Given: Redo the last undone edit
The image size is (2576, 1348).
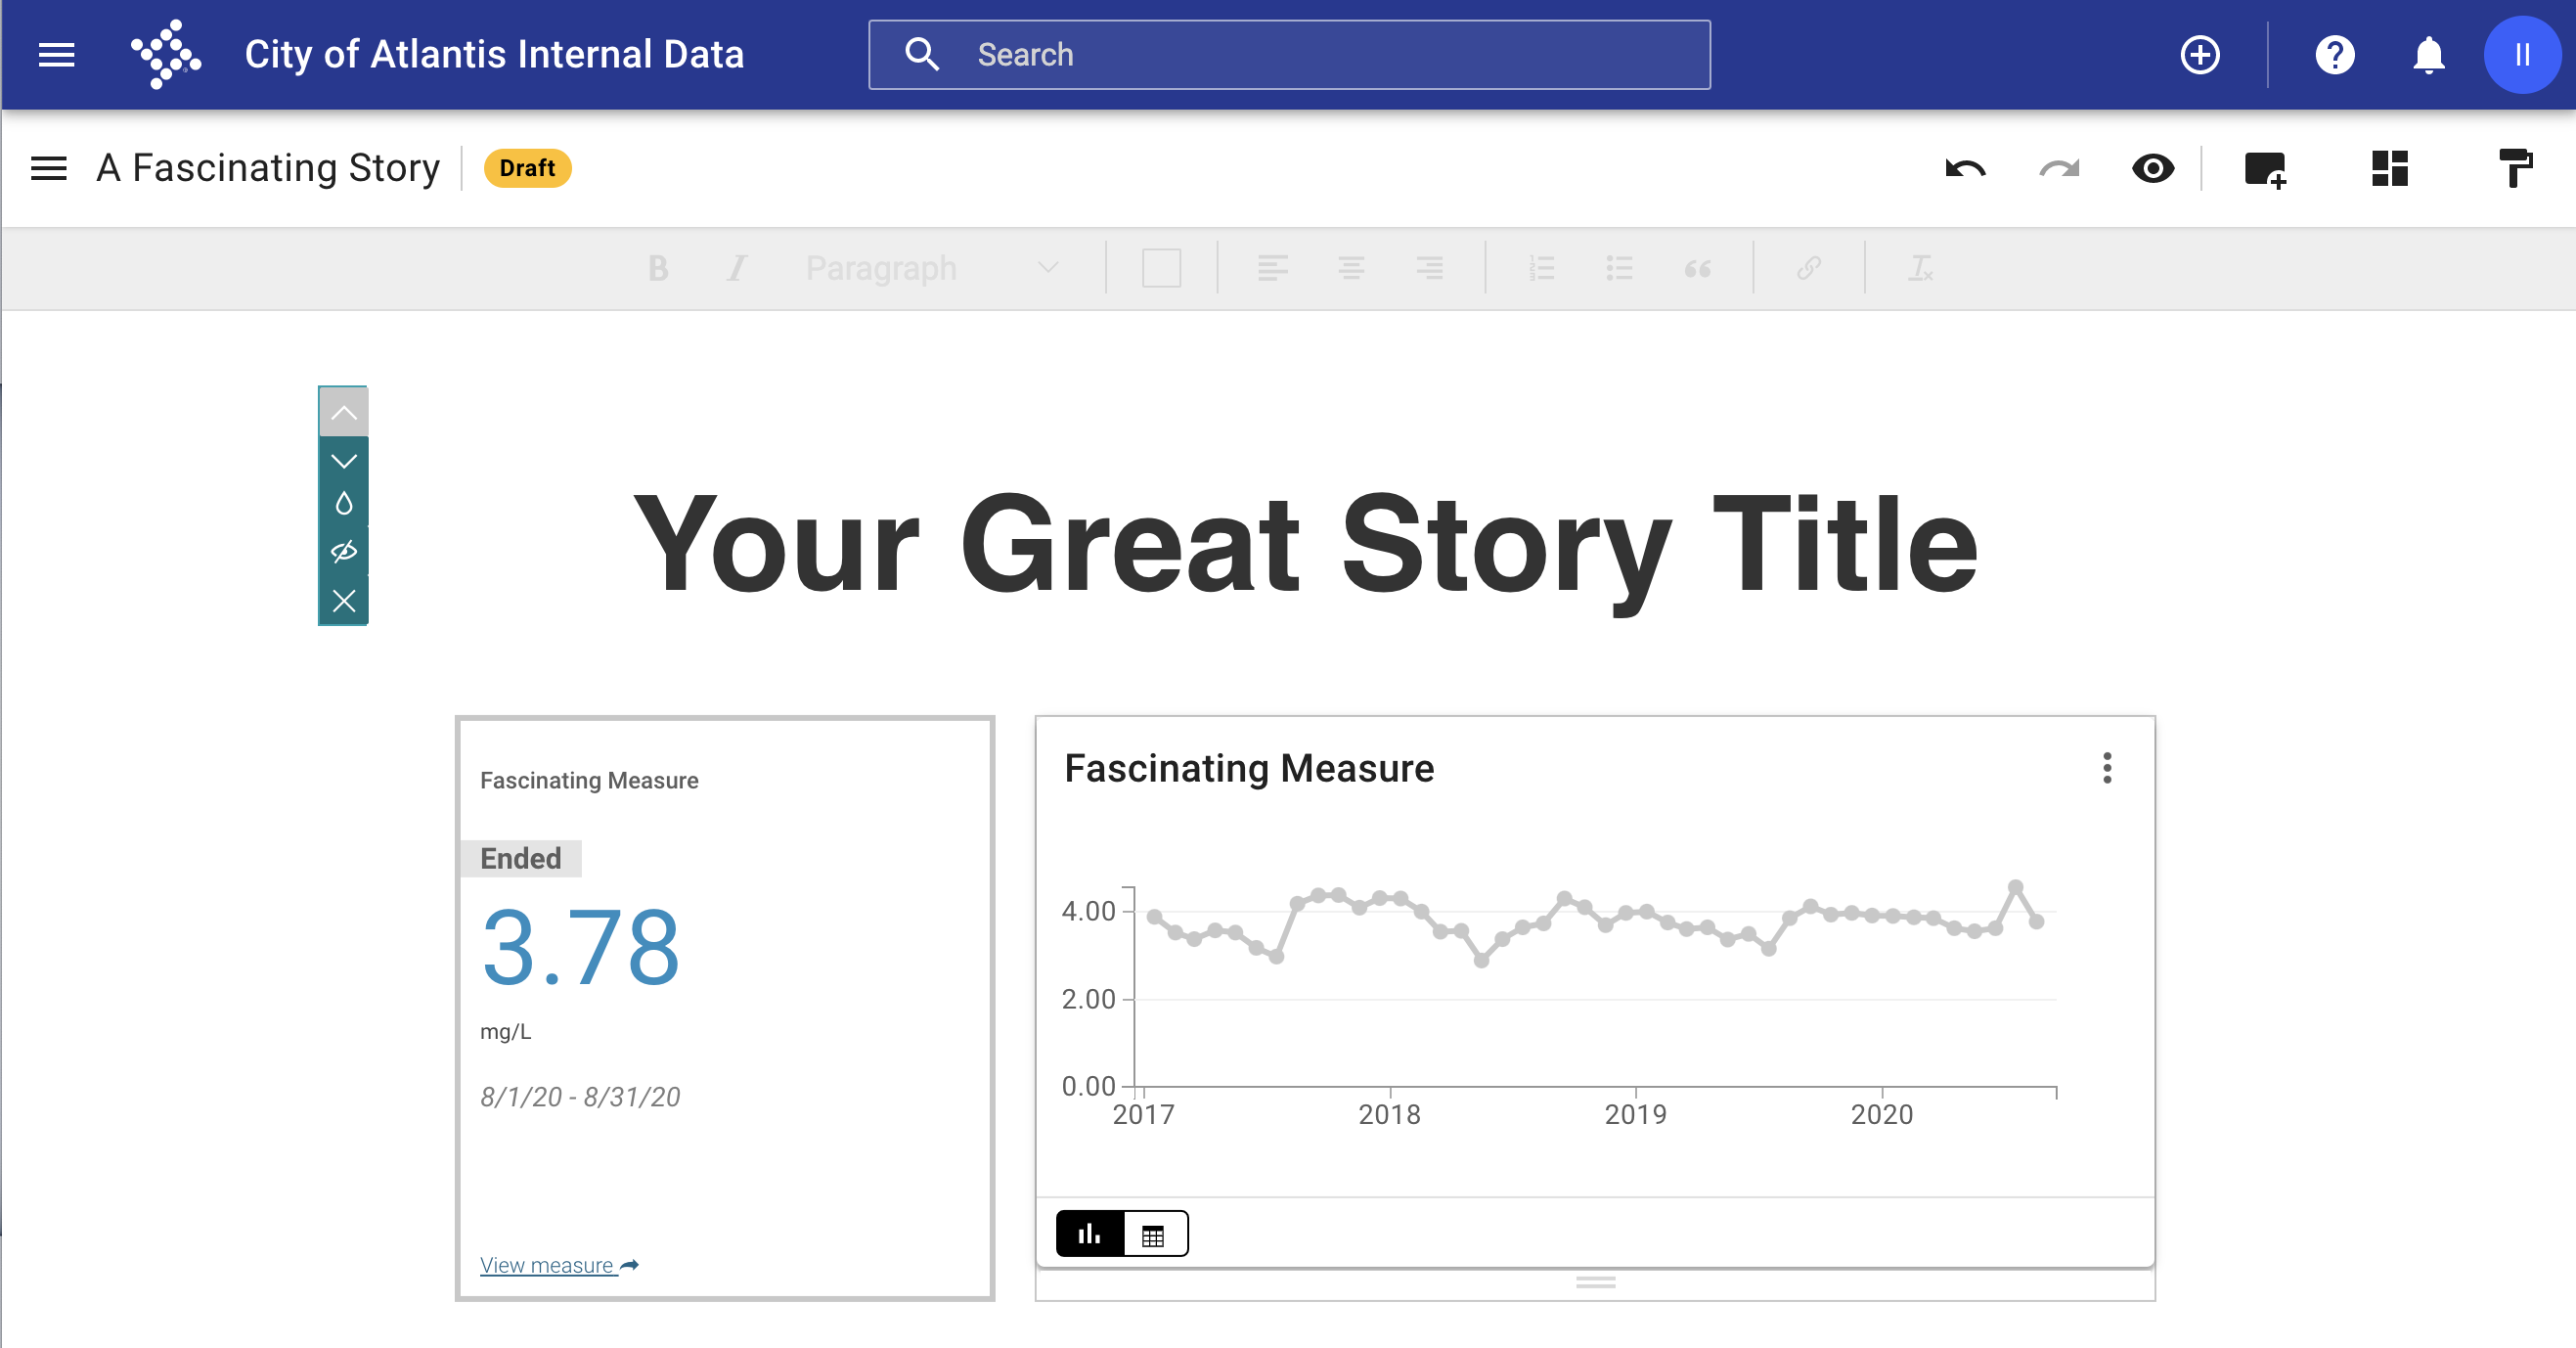Looking at the screenshot, I should (2059, 168).
